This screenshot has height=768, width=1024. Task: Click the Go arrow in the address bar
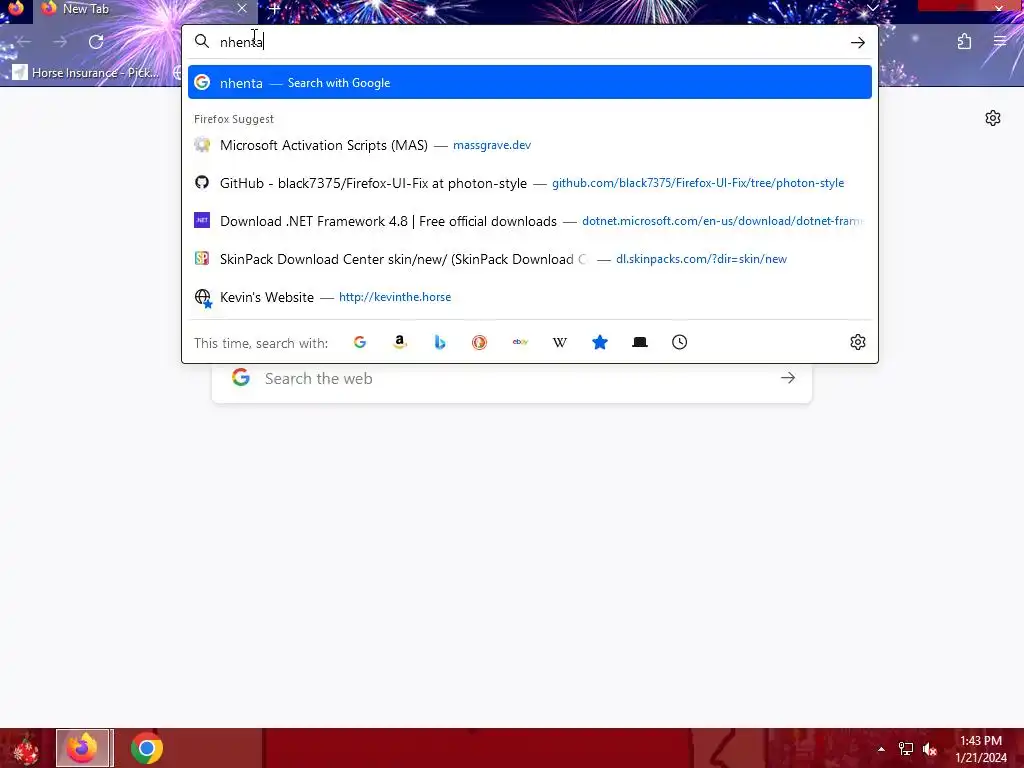coord(857,42)
